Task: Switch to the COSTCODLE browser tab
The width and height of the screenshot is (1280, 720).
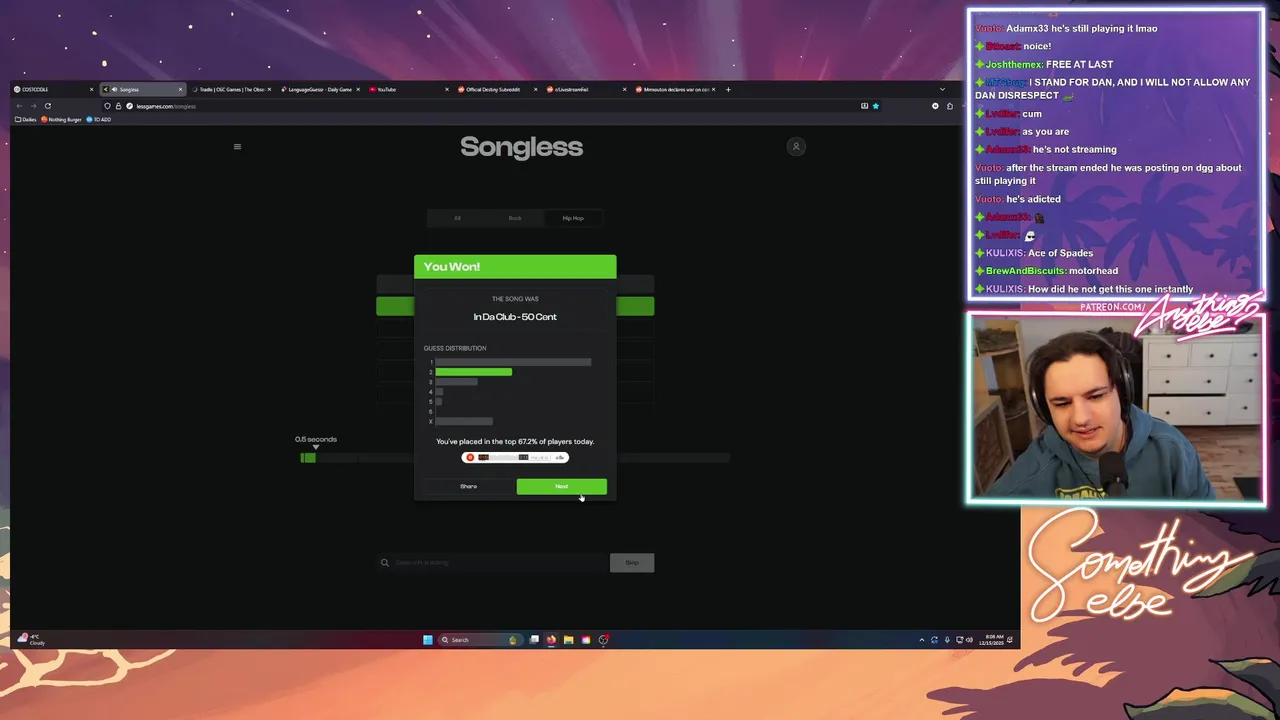Action: pyautogui.click(x=53, y=89)
